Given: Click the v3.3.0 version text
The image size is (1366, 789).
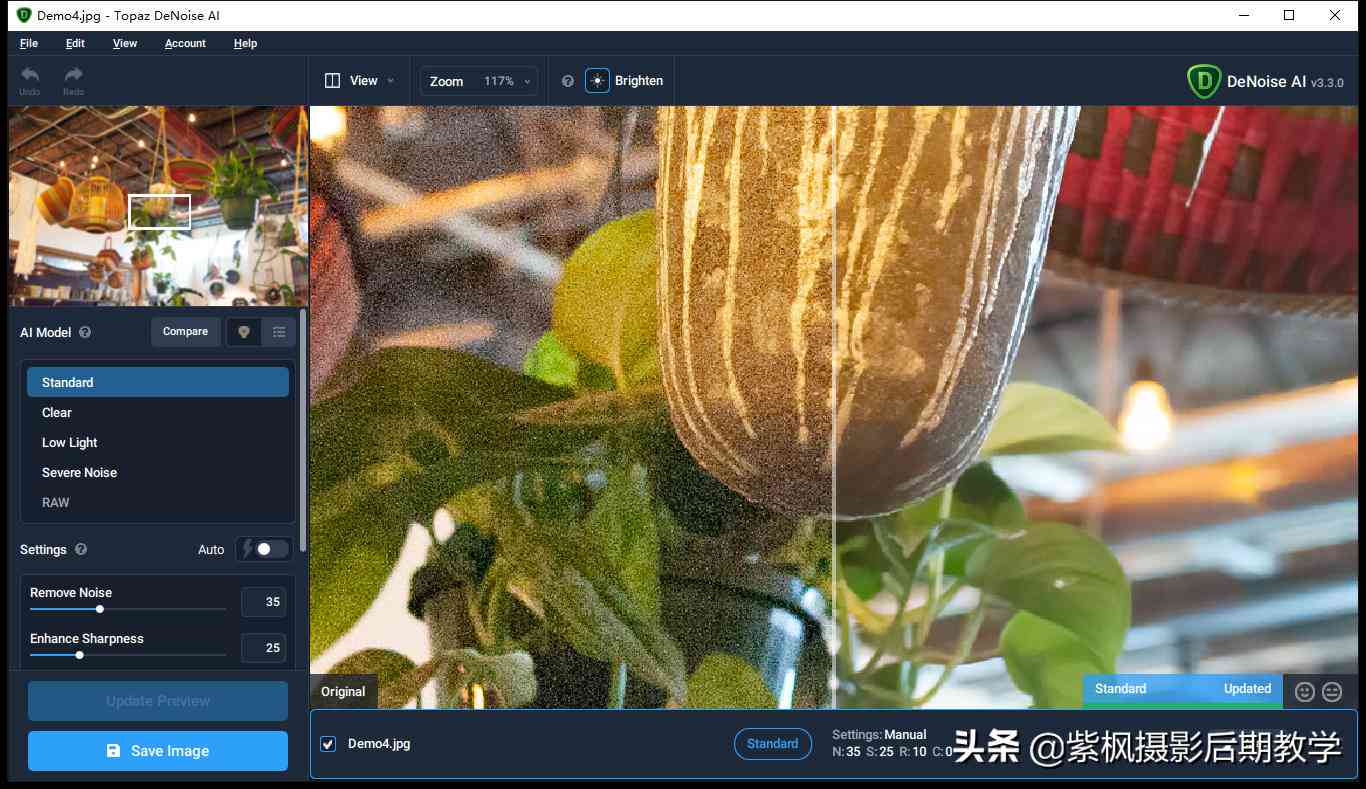Looking at the screenshot, I should pyautogui.click(x=1327, y=83).
